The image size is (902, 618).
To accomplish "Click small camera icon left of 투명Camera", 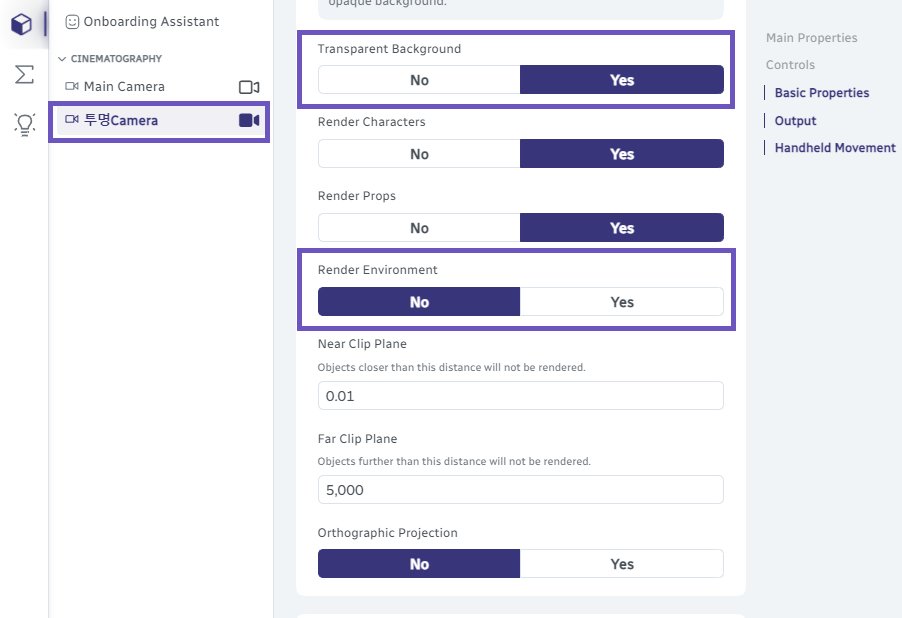I will click(x=72, y=121).
